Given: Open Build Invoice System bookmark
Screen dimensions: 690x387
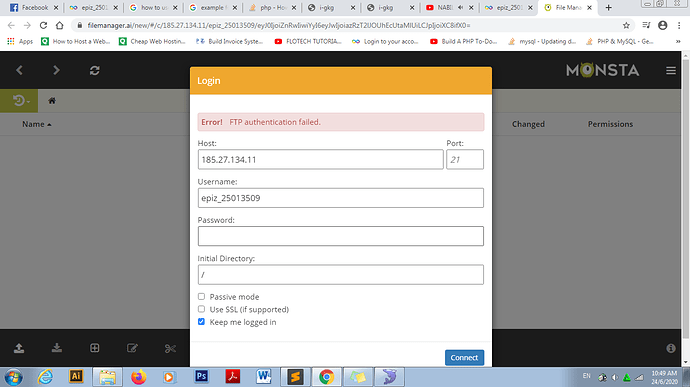Looking at the screenshot, I should 229,41.
